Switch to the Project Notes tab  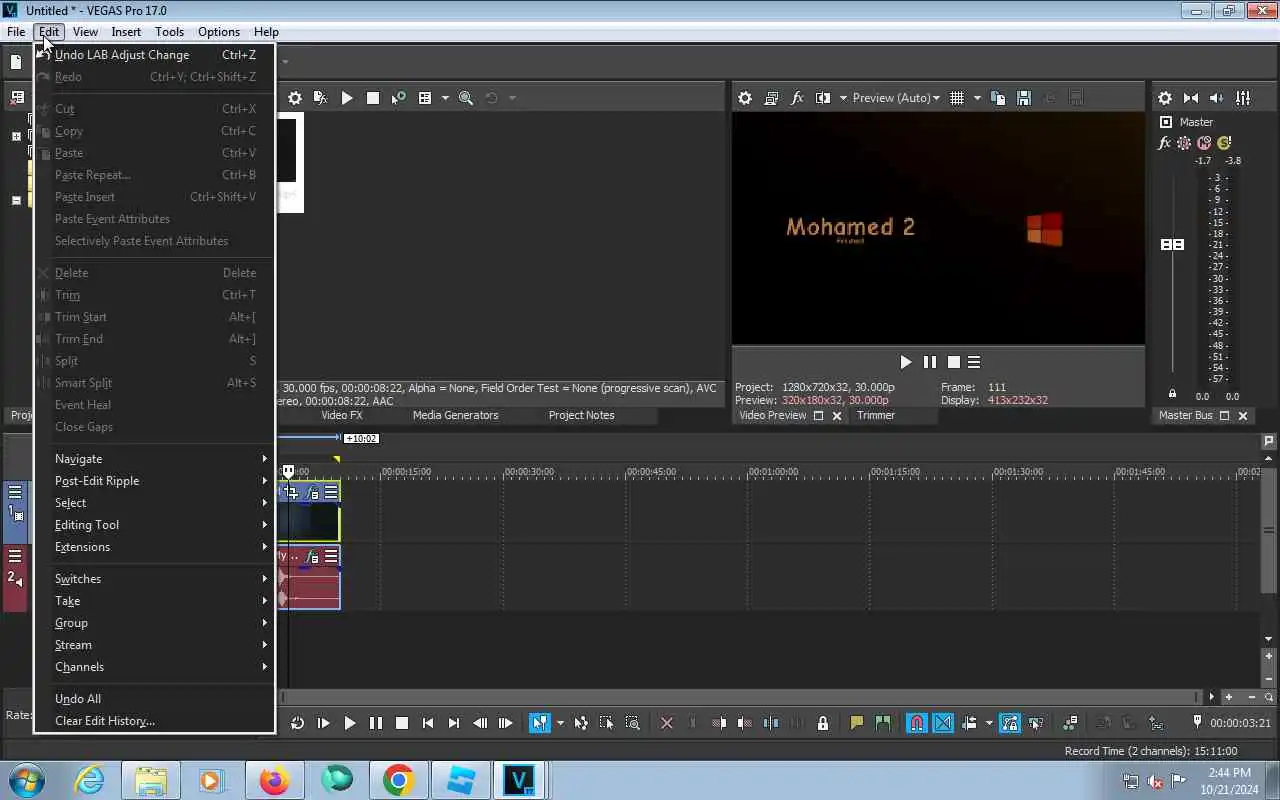581,415
